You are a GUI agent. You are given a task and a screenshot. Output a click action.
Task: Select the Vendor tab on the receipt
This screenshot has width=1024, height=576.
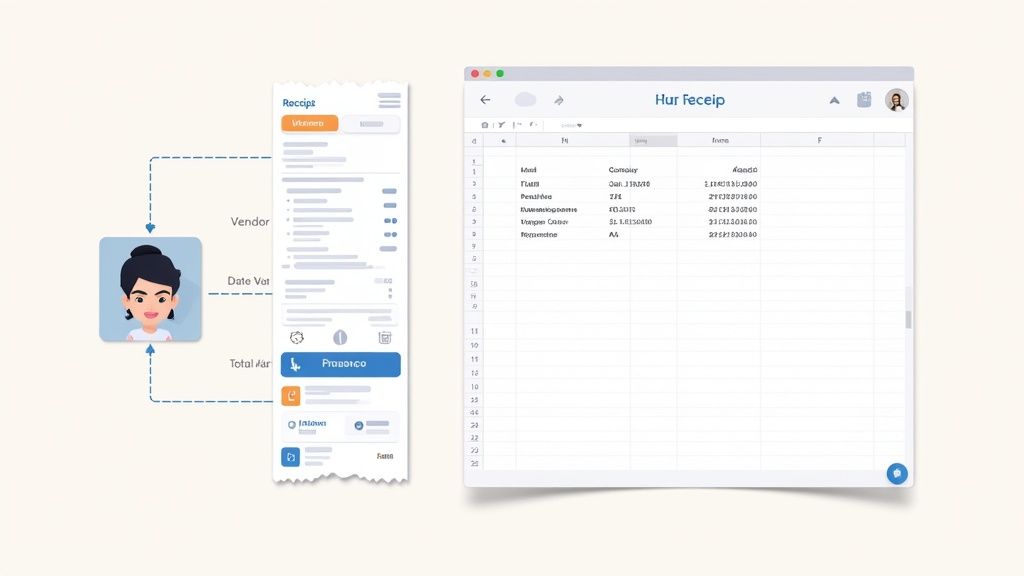click(310, 121)
